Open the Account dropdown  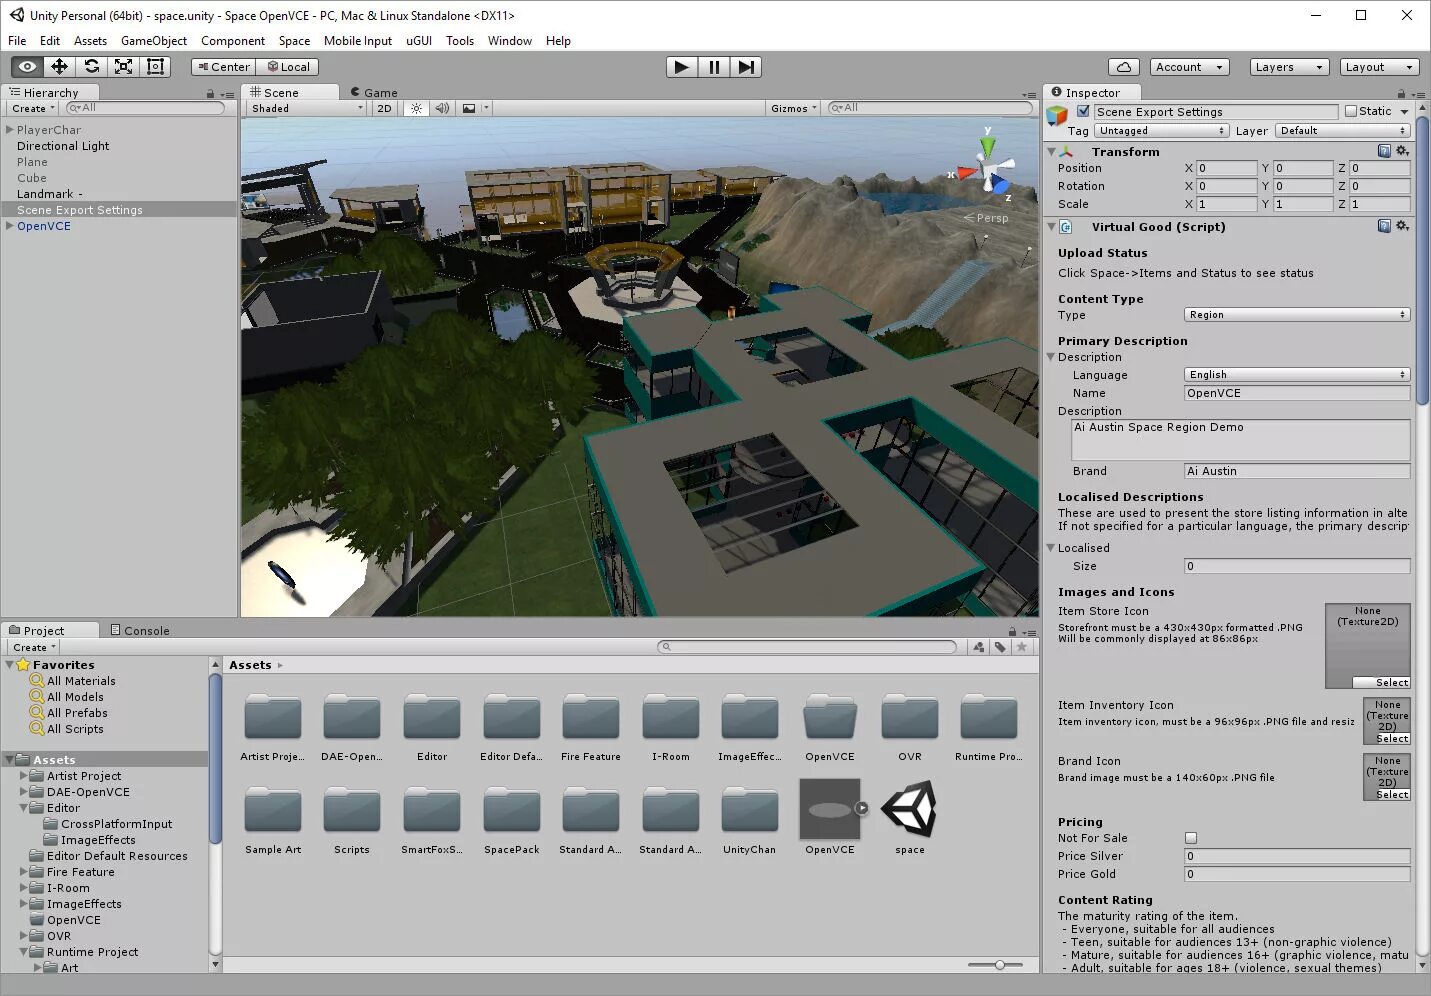tap(1189, 67)
